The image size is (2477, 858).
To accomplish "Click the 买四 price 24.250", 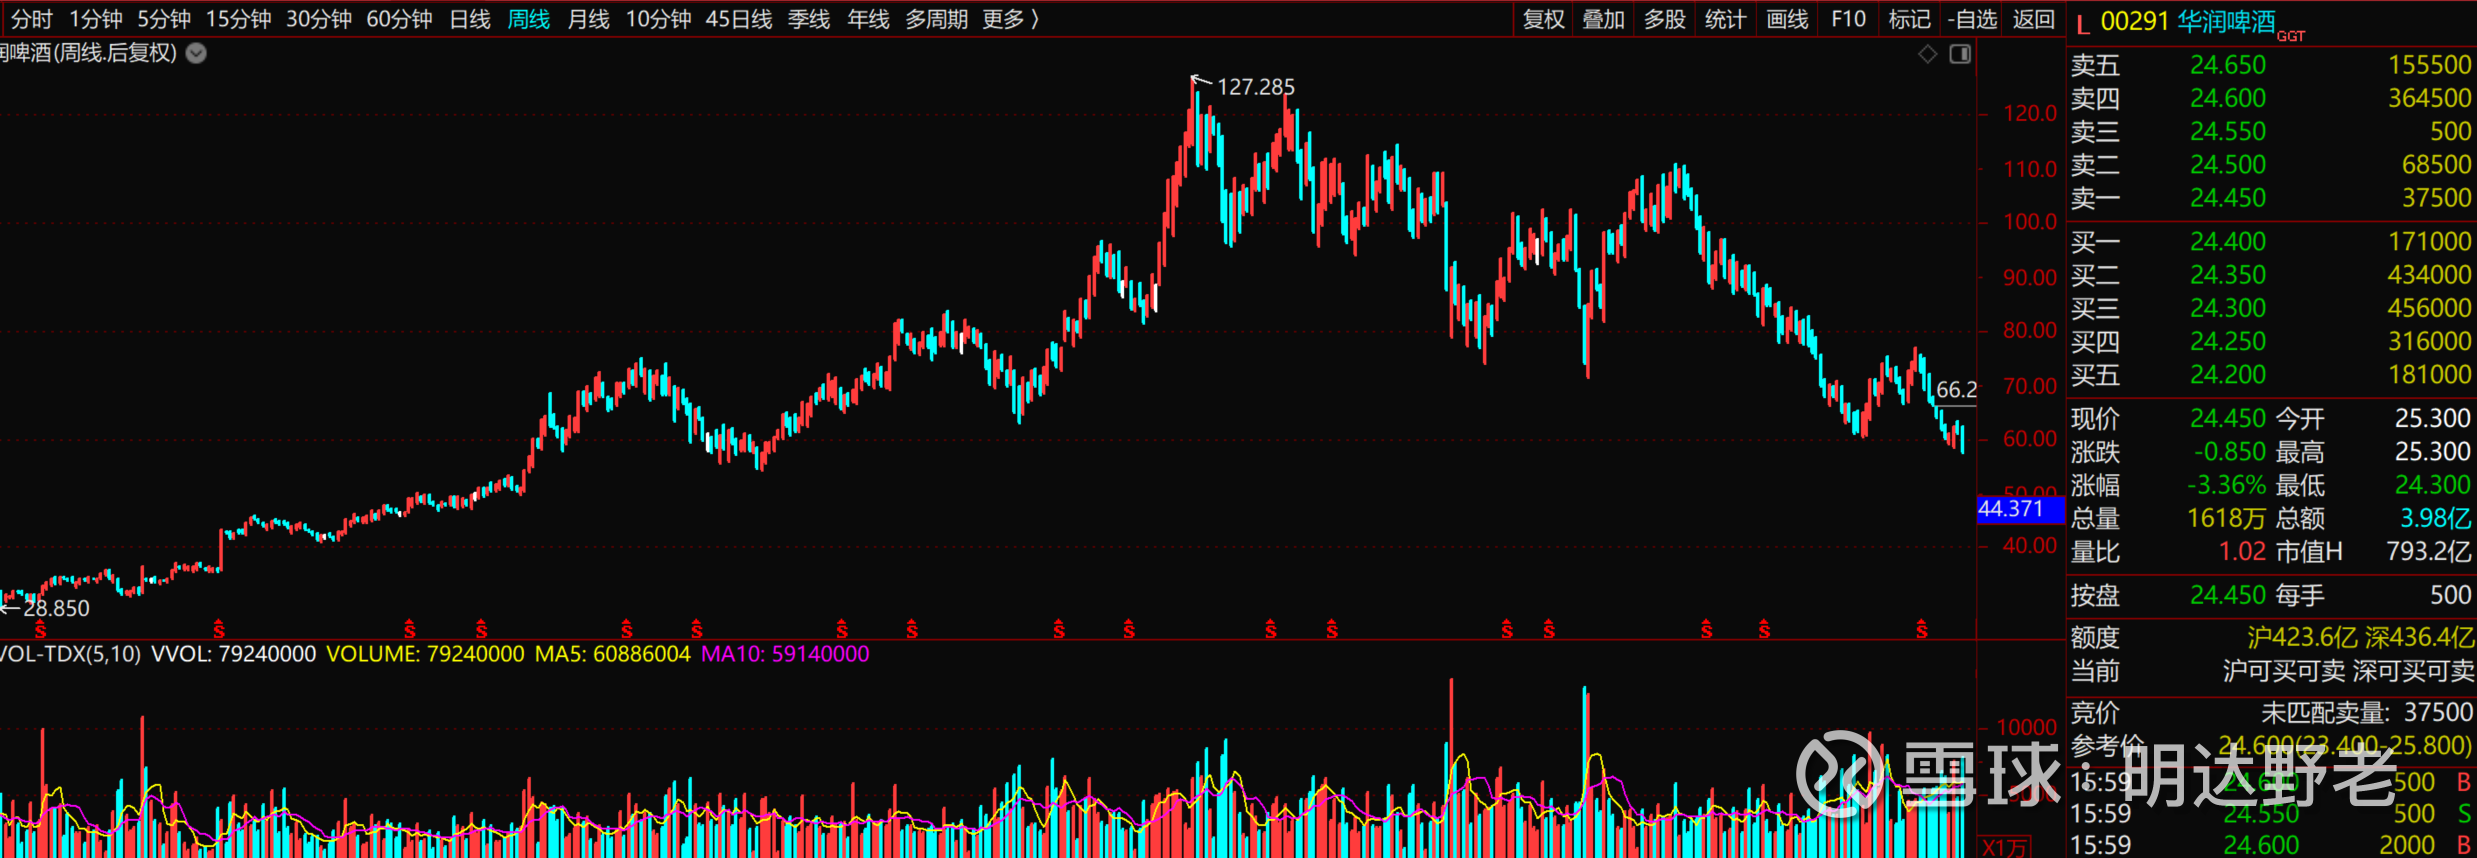I will click(2228, 341).
